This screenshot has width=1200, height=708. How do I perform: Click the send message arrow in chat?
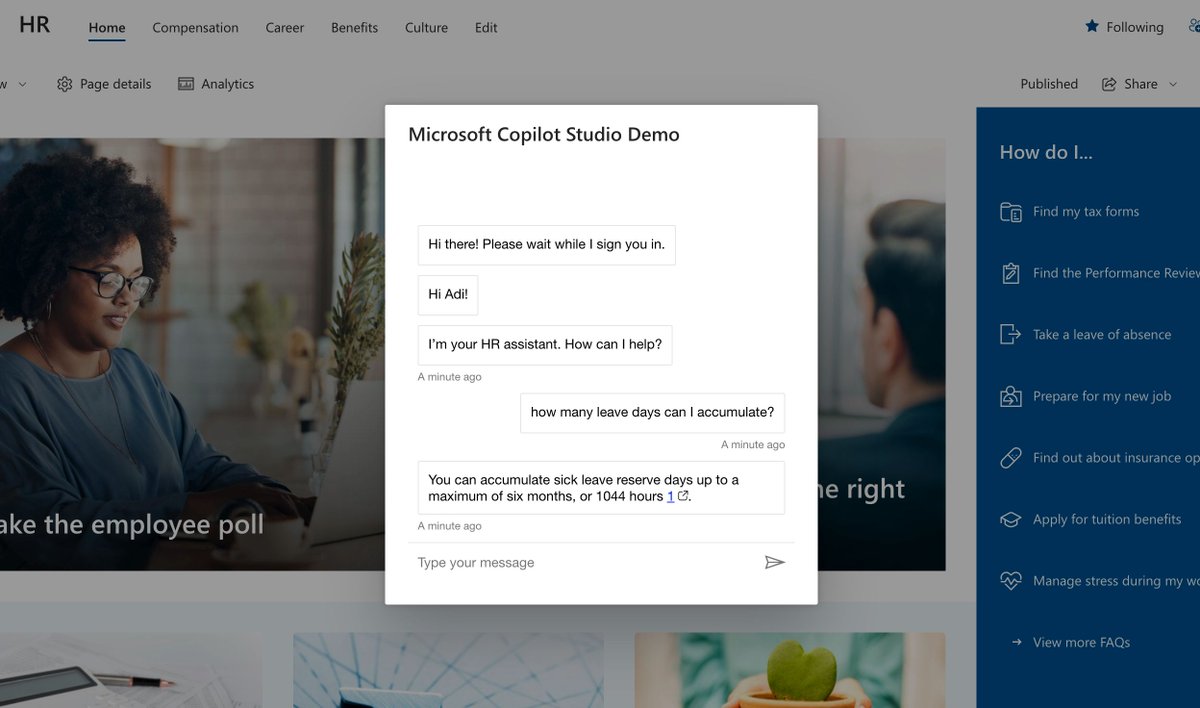coord(775,562)
